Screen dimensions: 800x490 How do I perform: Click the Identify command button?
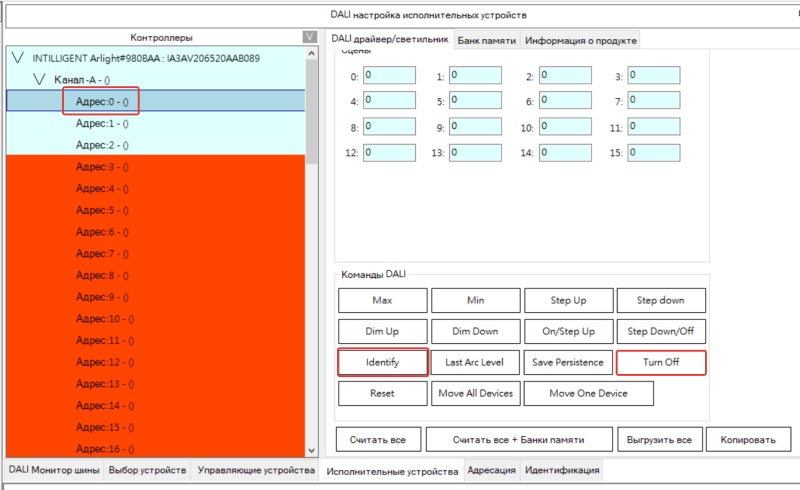click(x=383, y=362)
